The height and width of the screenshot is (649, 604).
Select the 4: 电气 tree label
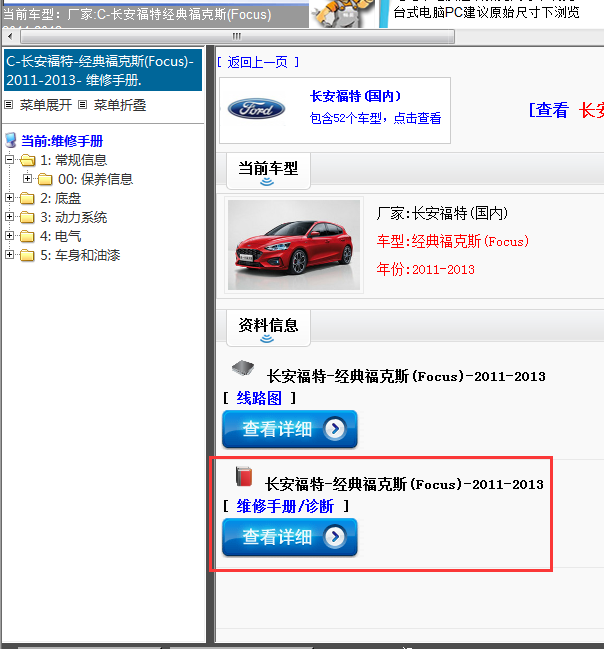pos(60,236)
